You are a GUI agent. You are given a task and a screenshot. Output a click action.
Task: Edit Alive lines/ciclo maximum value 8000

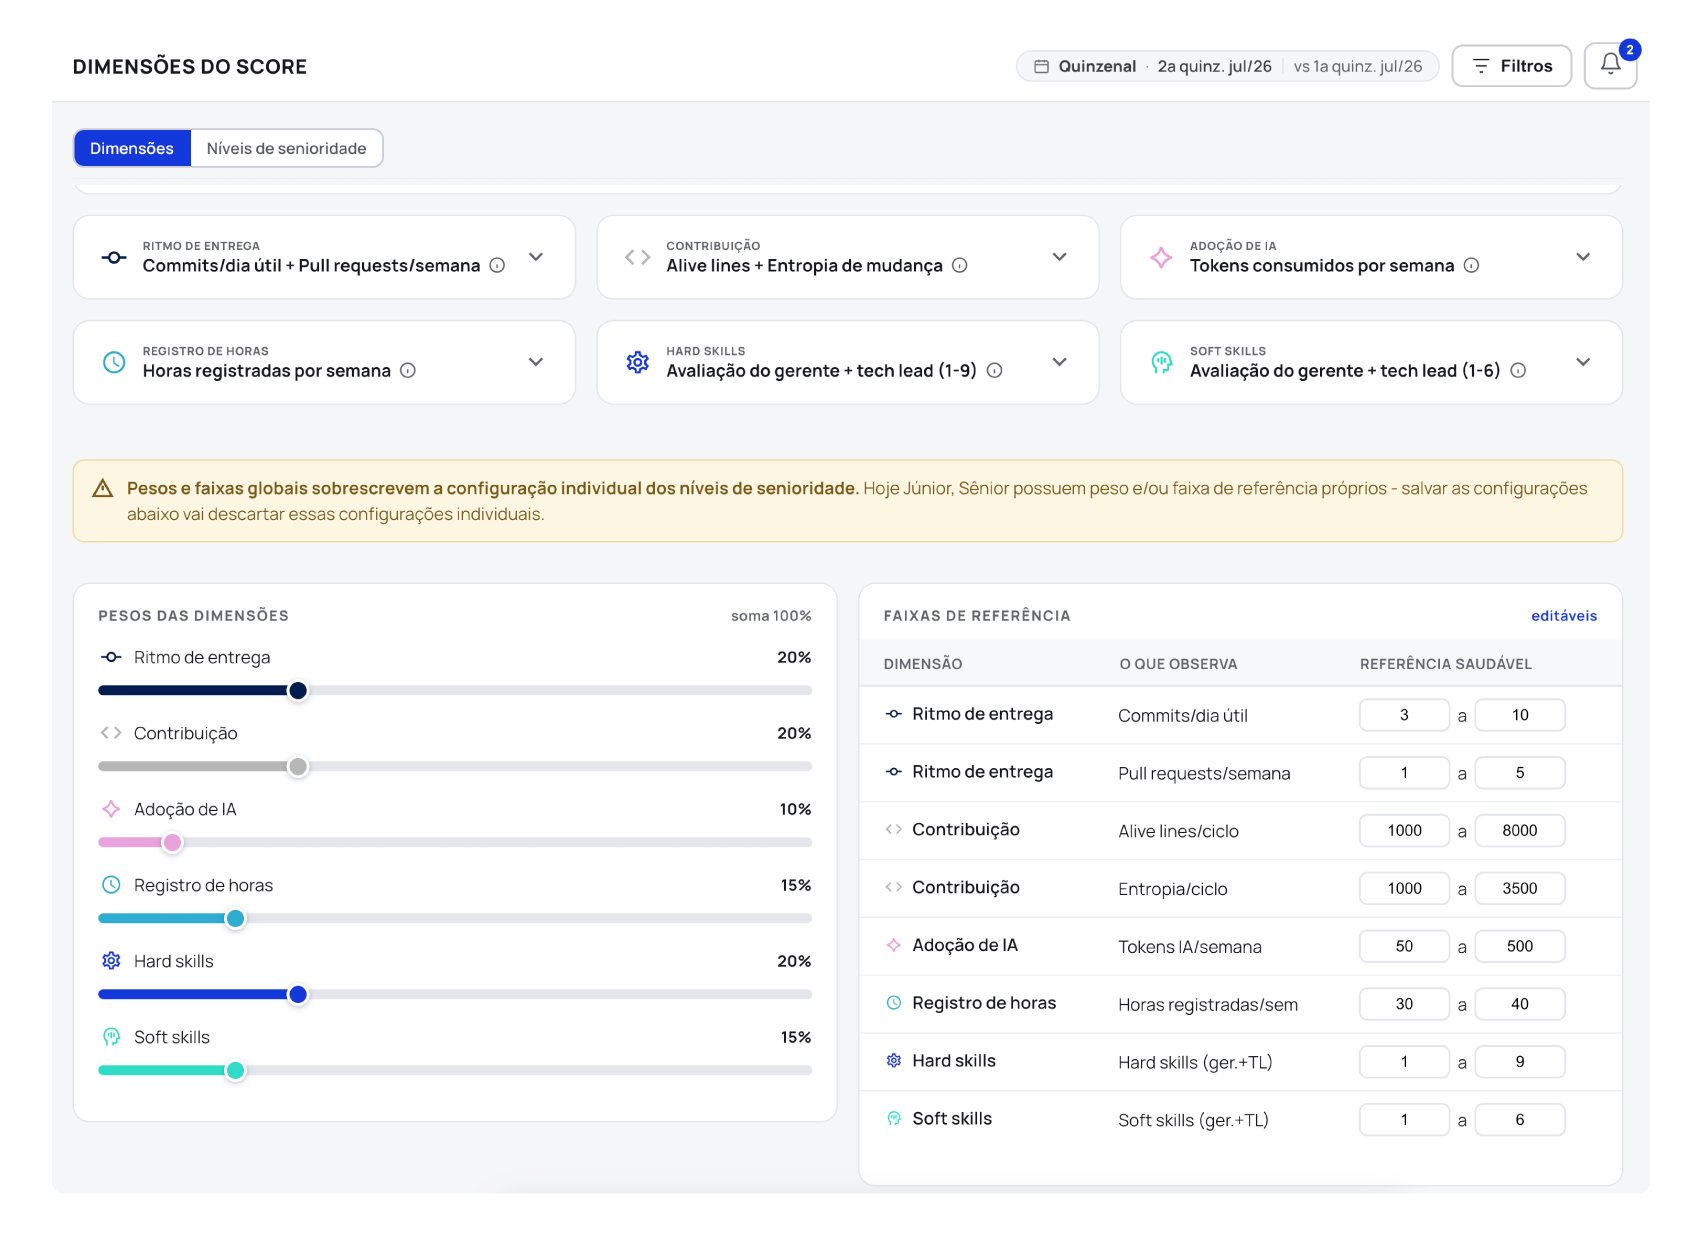click(1520, 831)
